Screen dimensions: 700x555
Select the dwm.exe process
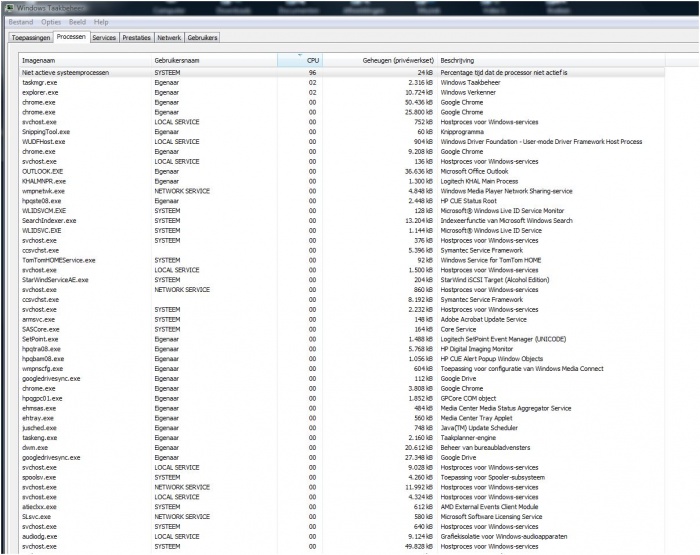coord(342,447)
